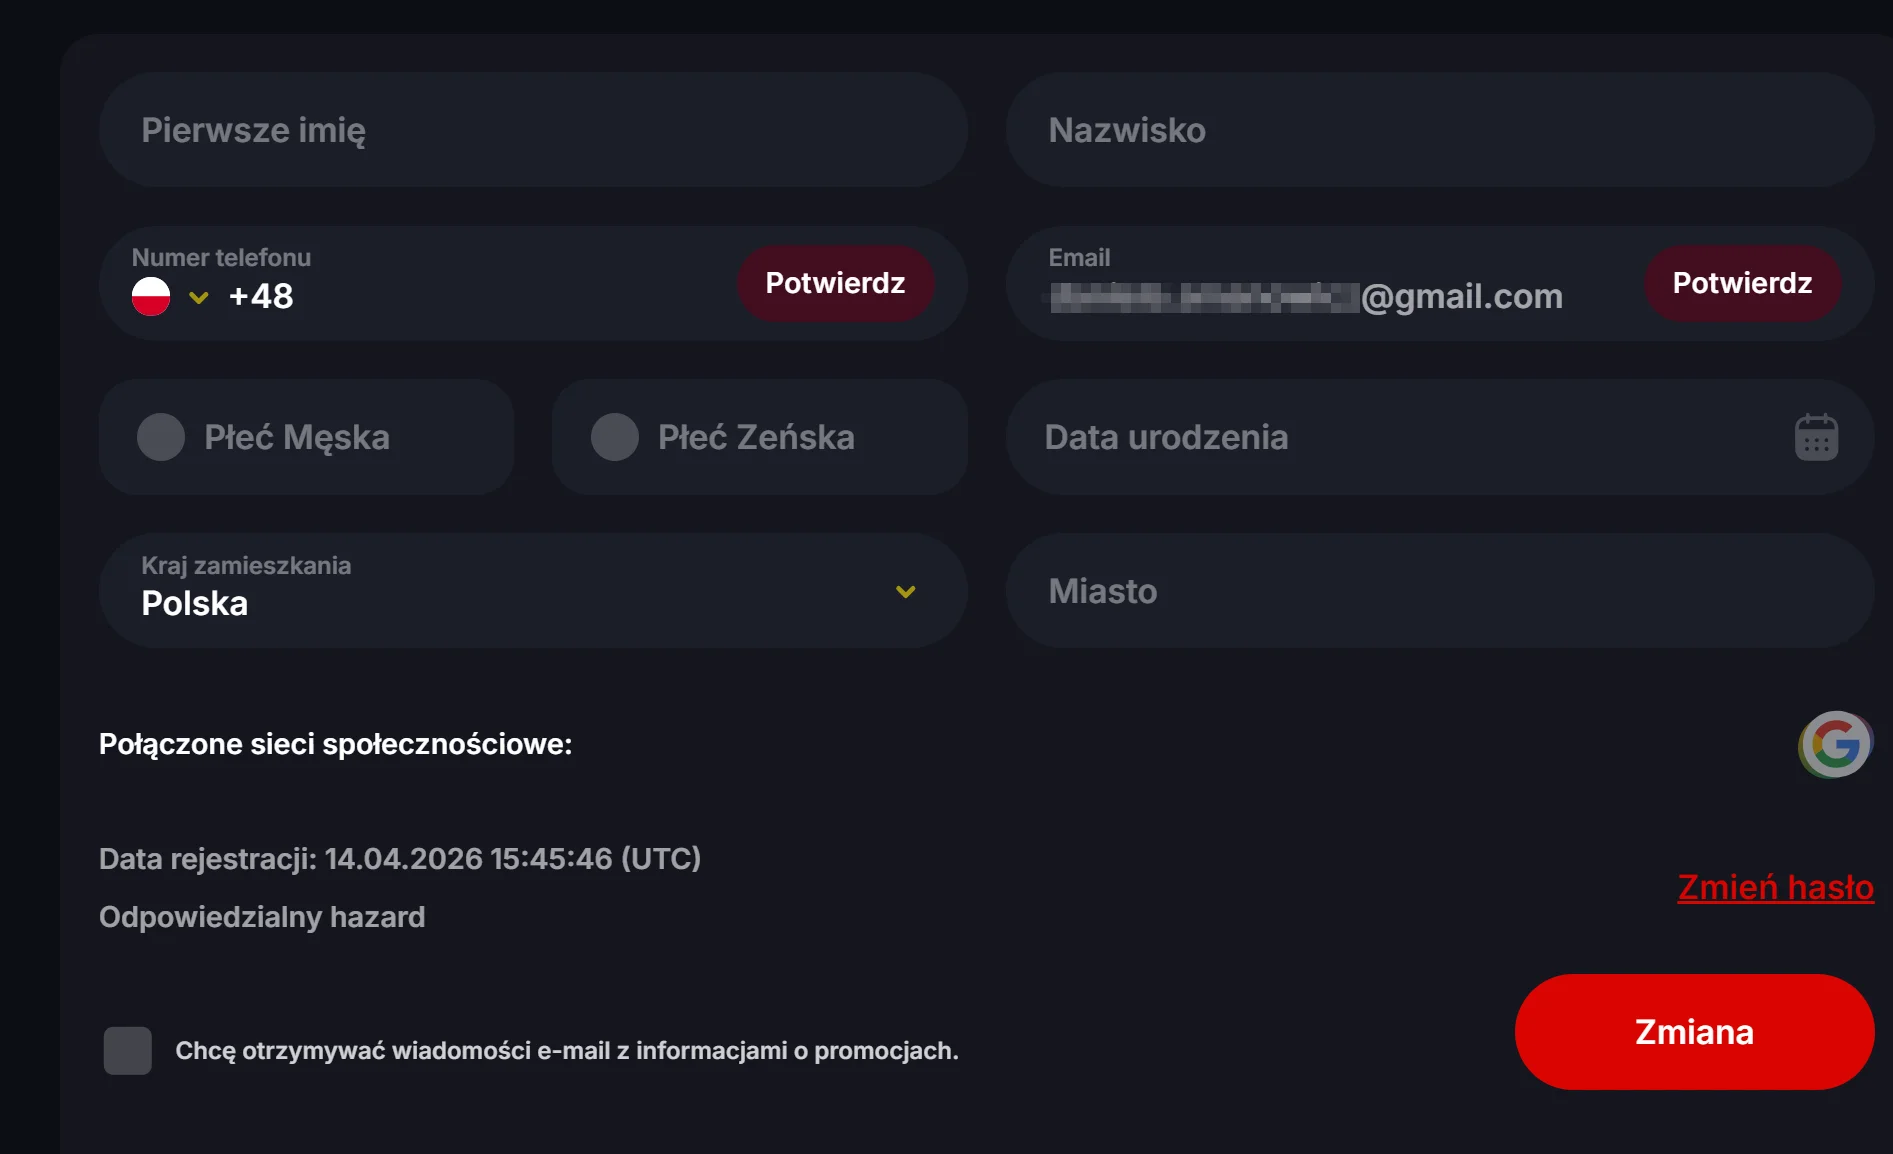Image resolution: width=1893 pixels, height=1154 pixels.
Task: Open the Odpowiedzialny hazard link
Action: tap(261, 917)
